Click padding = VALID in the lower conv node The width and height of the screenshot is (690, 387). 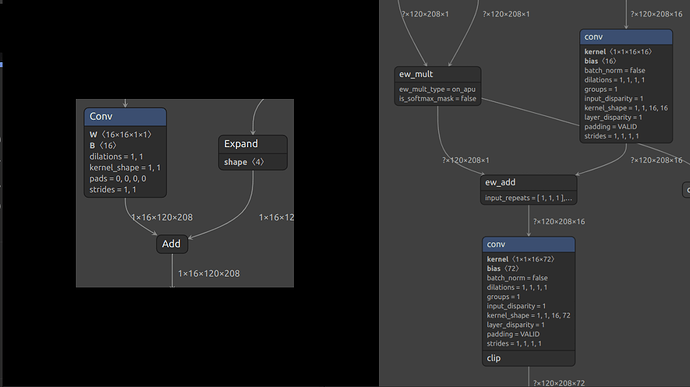tap(513, 334)
